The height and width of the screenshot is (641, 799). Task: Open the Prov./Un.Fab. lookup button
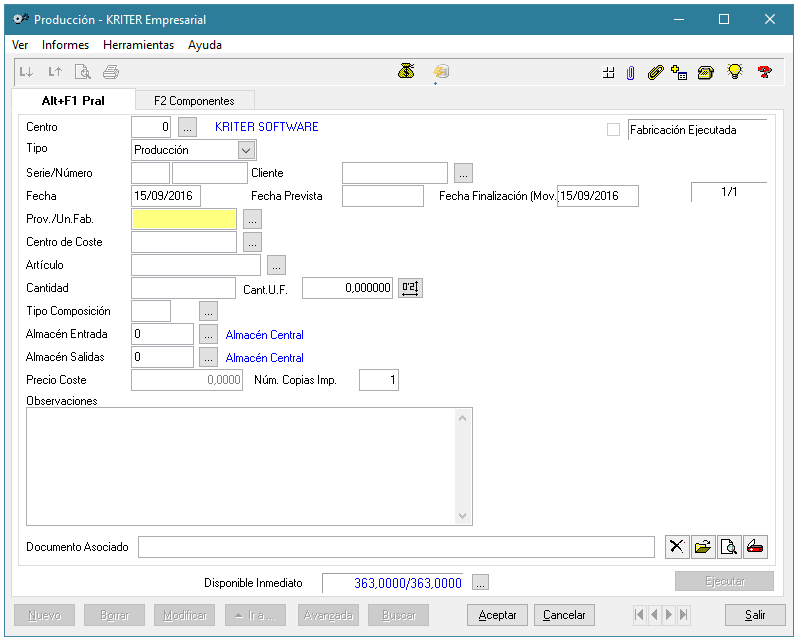pyautogui.click(x=252, y=219)
